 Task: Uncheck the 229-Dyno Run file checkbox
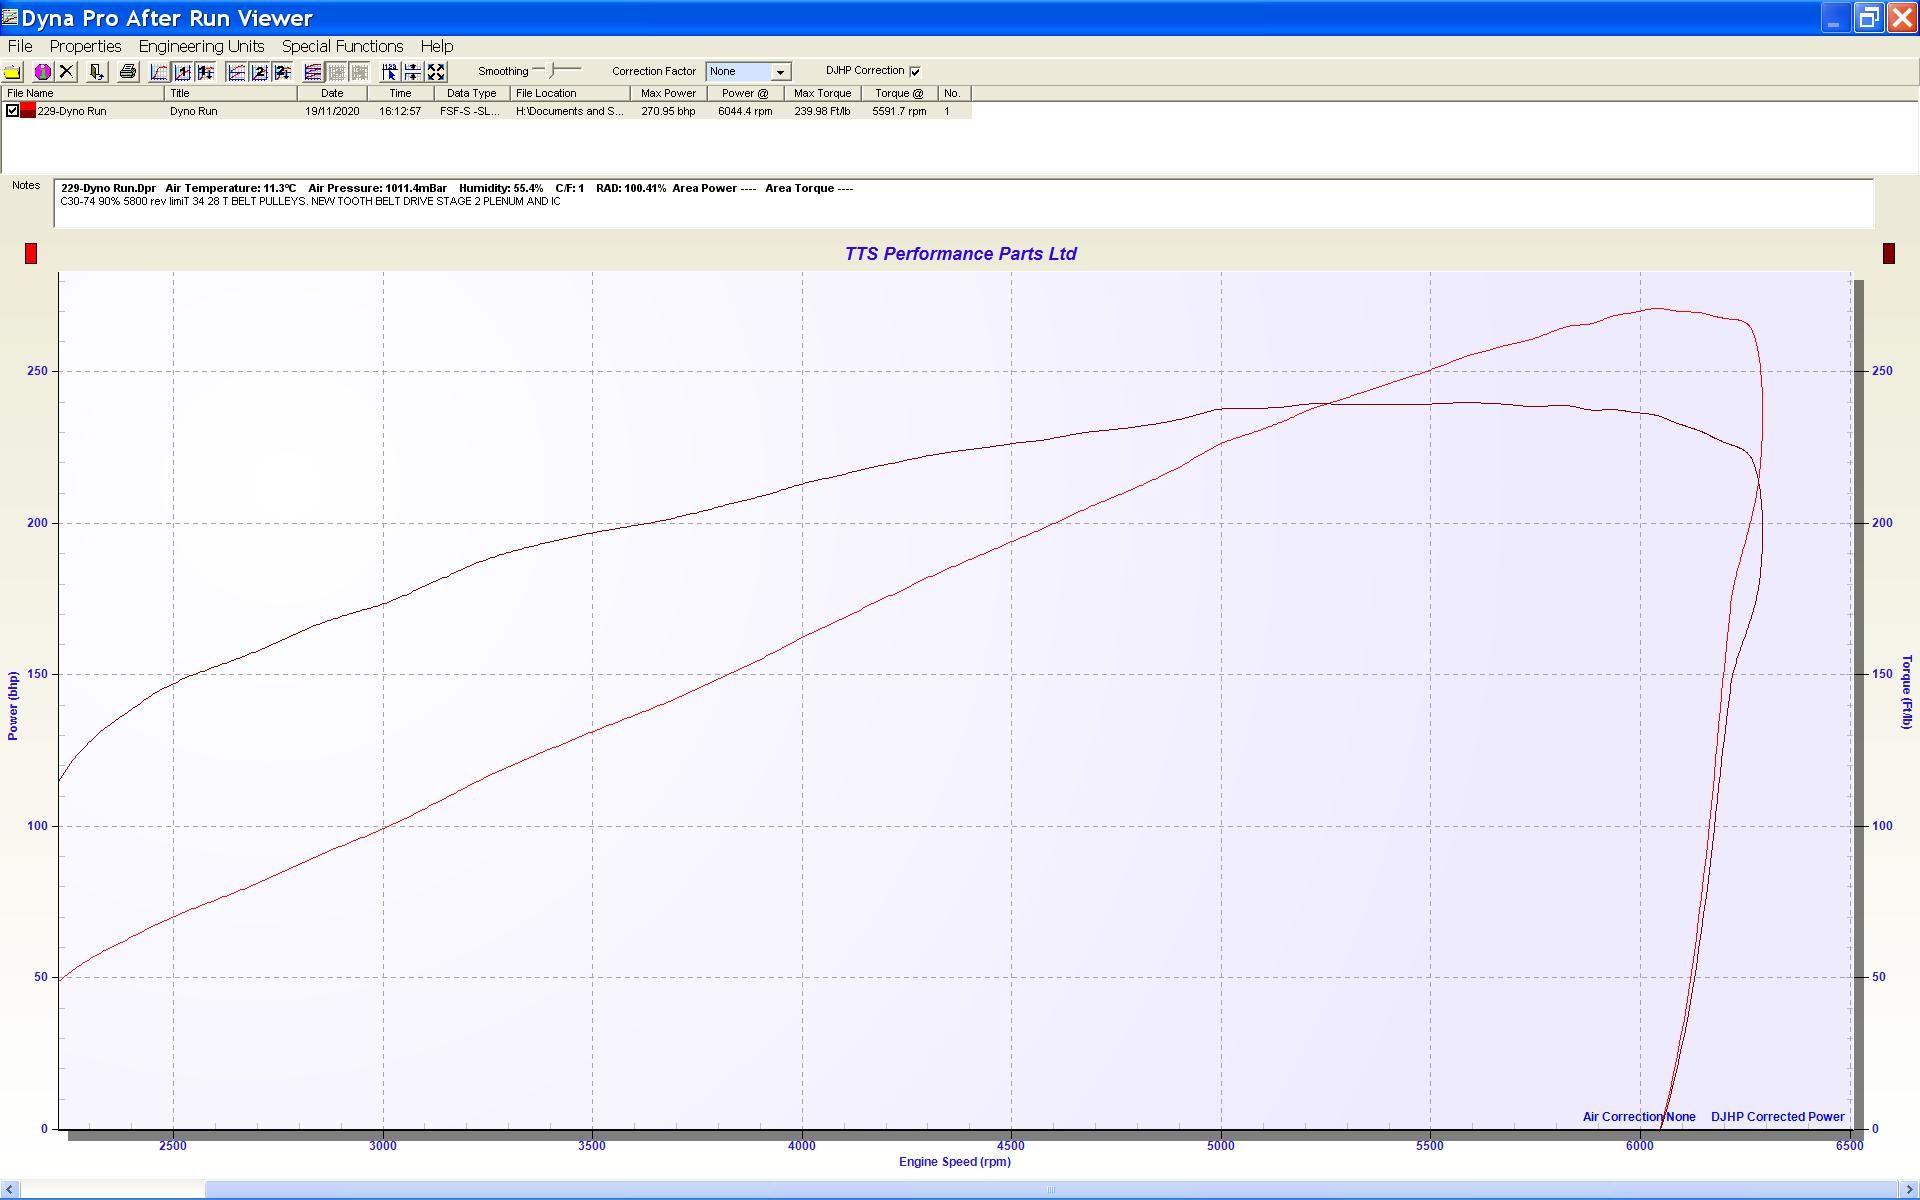(x=12, y=111)
